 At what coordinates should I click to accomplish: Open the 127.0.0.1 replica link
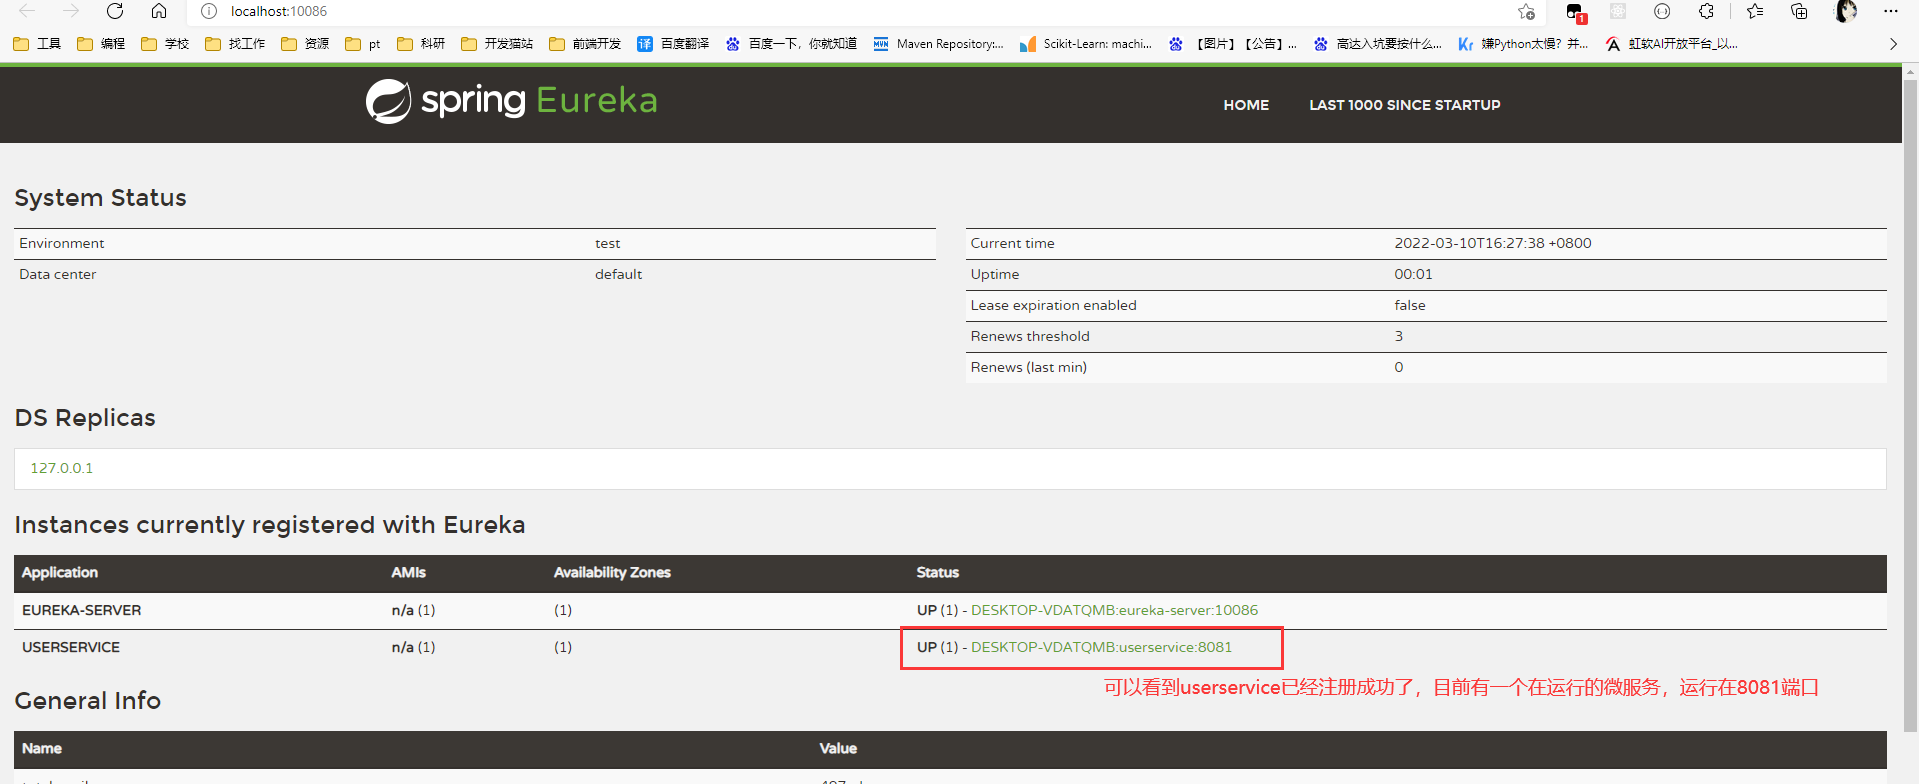[x=61, y=468]
